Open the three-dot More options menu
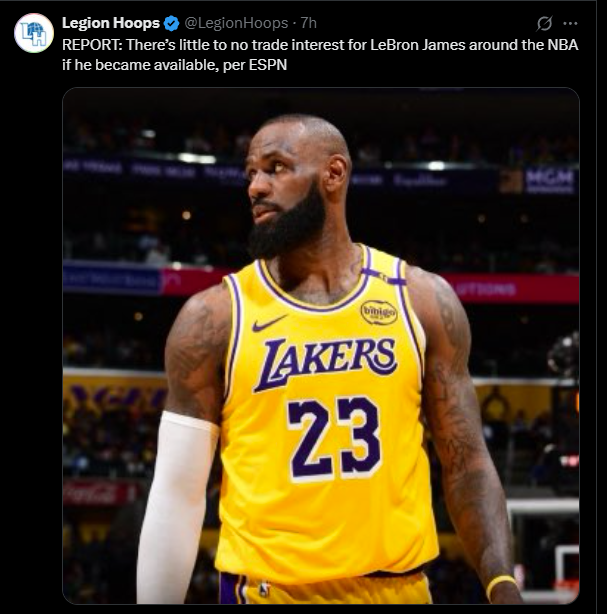607x614 pixels. [570, 23]
